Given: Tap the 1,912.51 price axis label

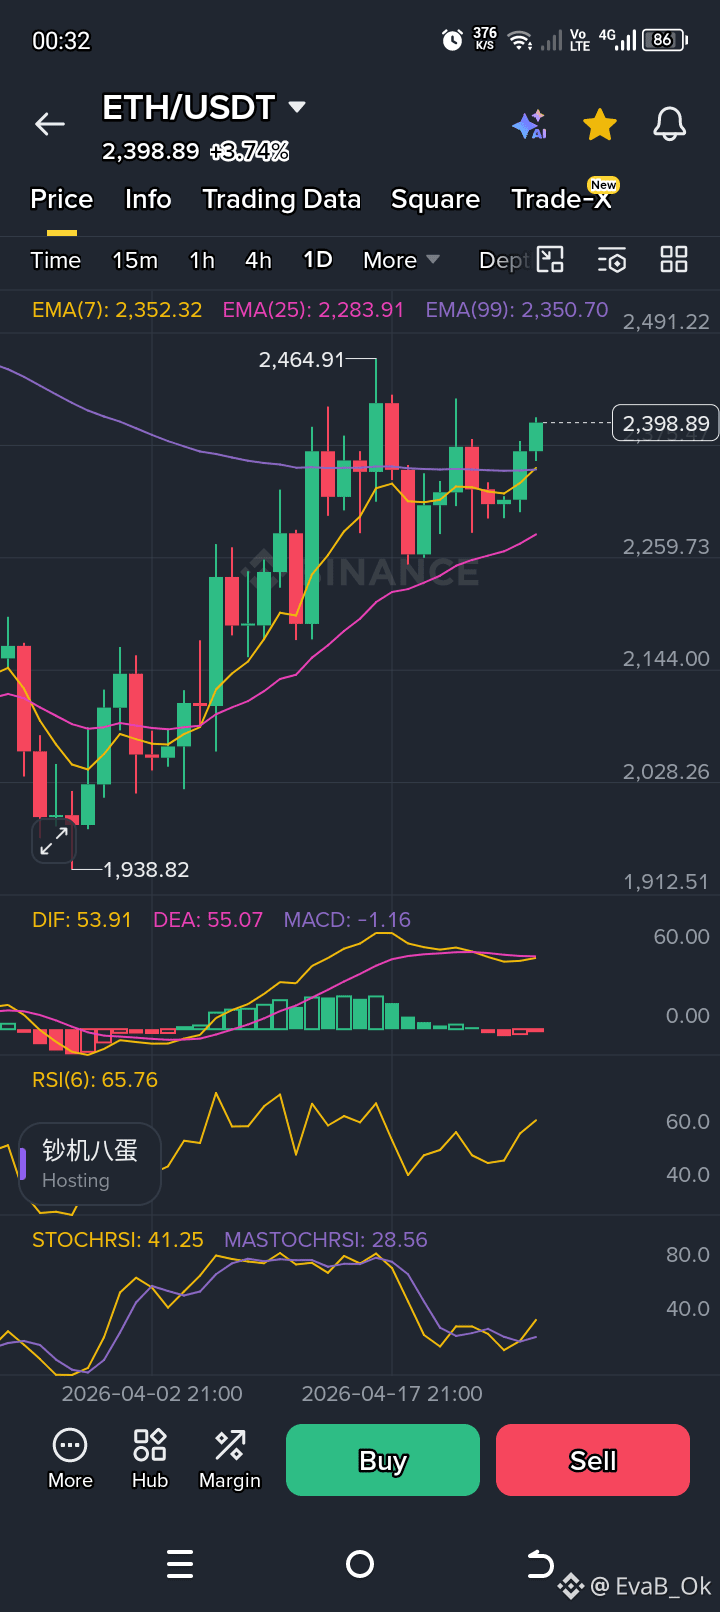Looking at the screenshot, I should tap(666, 882).
